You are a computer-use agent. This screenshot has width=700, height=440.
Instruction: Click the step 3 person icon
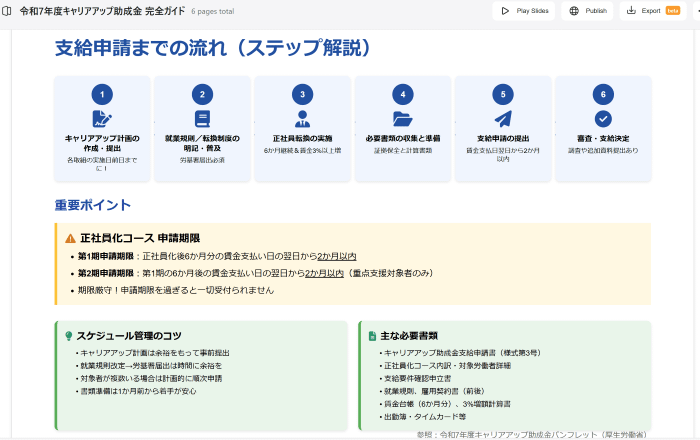coord(302,119)
